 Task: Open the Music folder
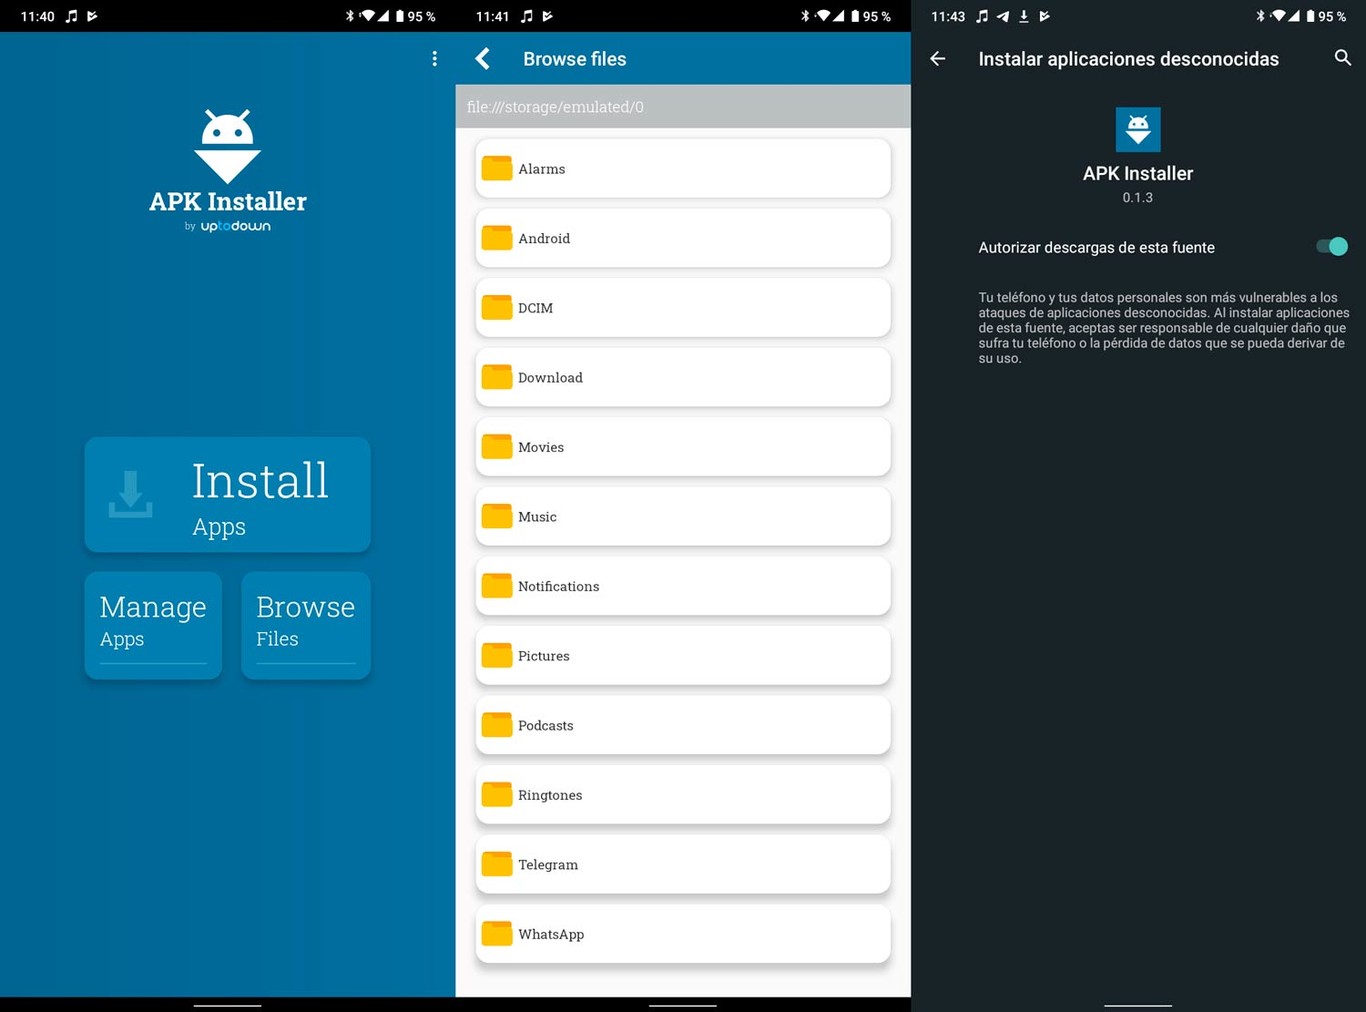click(682, 516)
